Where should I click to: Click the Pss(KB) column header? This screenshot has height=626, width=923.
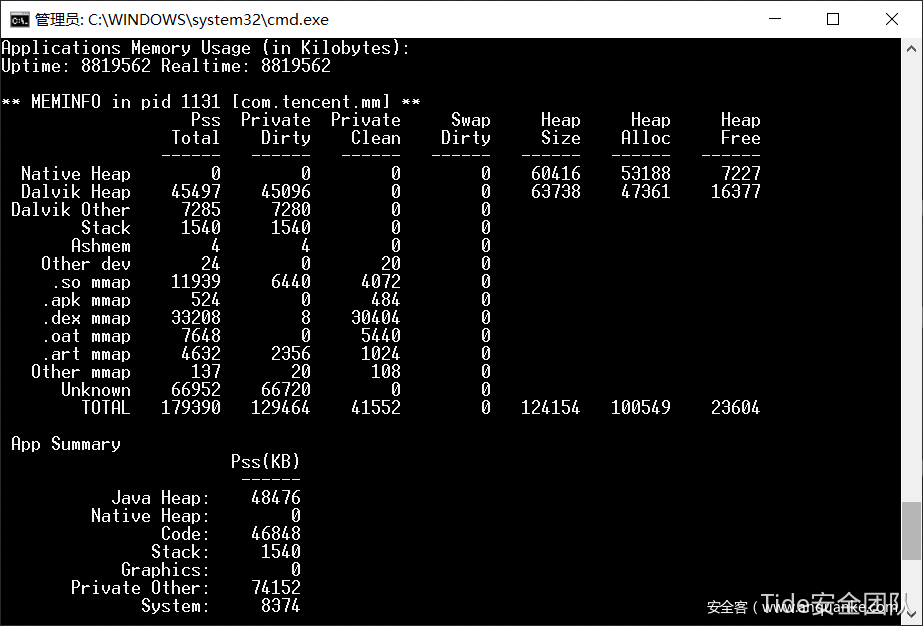tap(265, 462)
